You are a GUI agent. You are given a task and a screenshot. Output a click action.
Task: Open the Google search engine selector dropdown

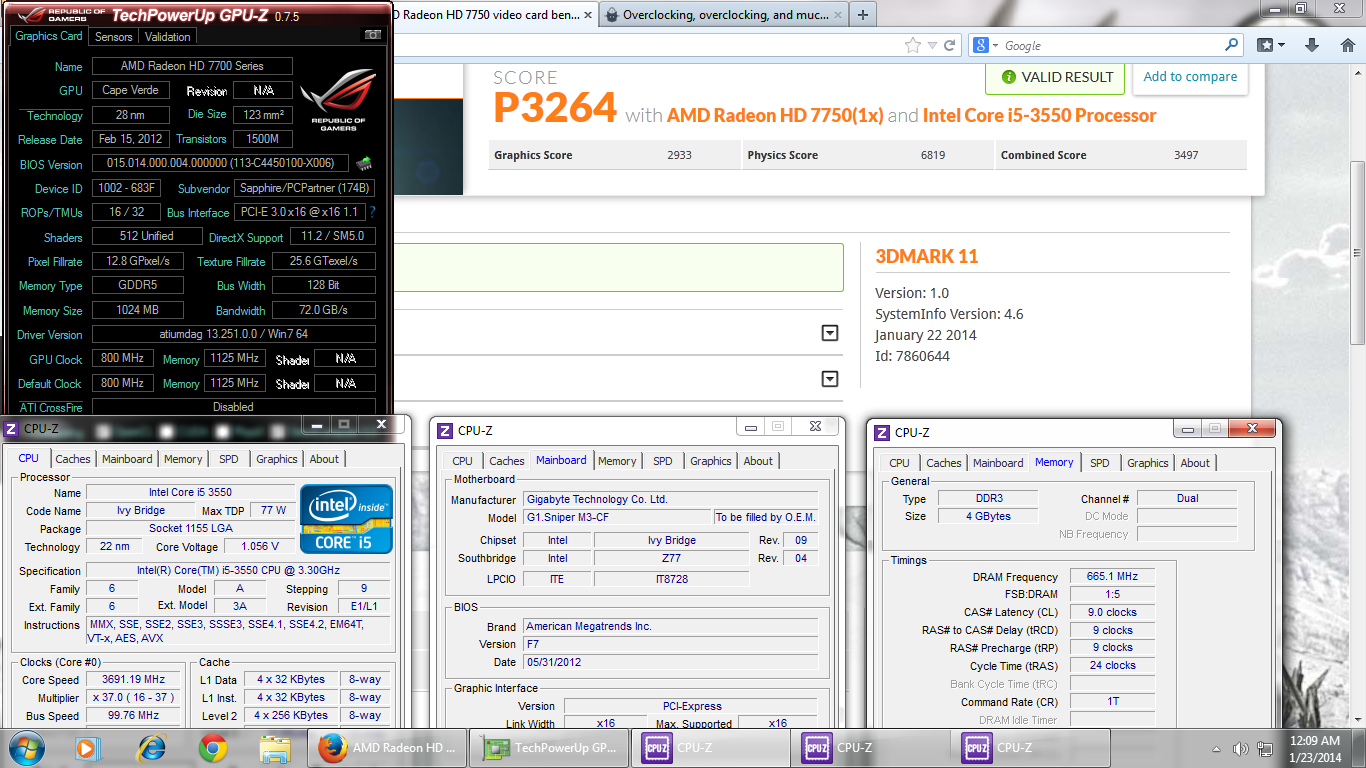987,45
